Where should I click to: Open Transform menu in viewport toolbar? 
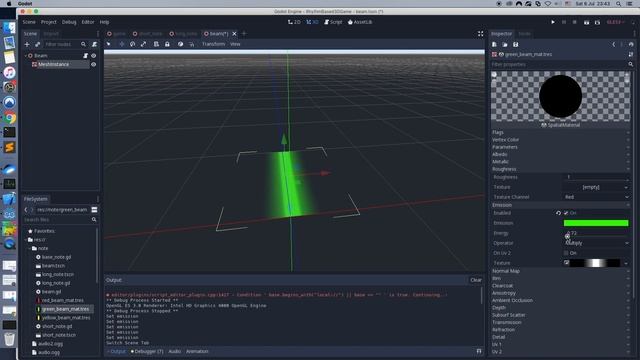point(213,44)
